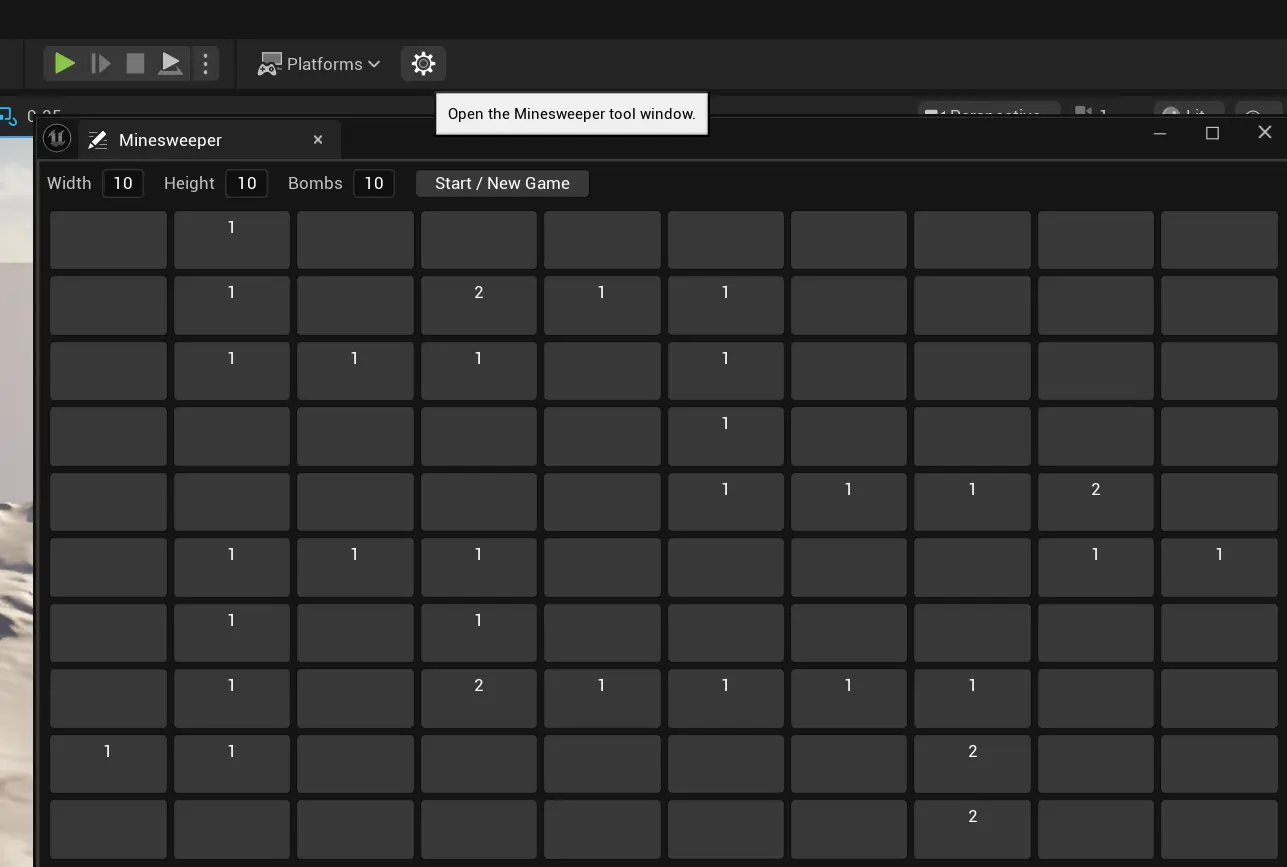This screenshot has height=867, width=1287.
Task: Click the Unreal Engine logo icon
Action: pyautogui.click(x=57, y=139)
